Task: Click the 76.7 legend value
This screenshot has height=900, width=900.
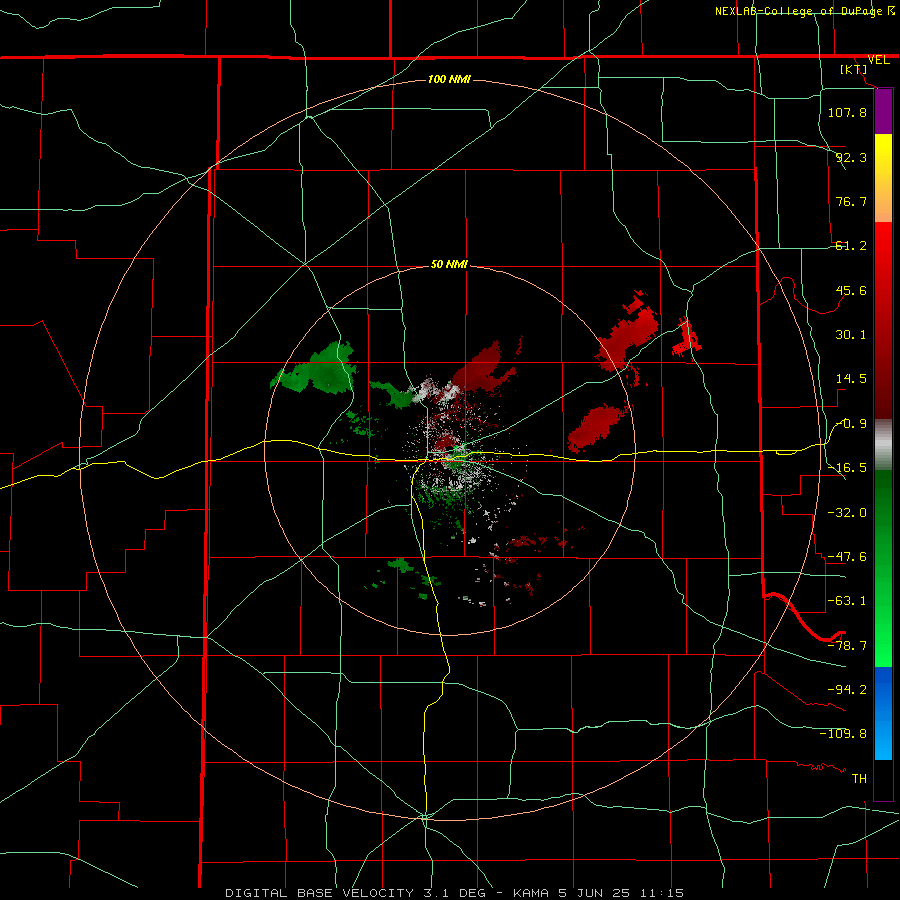Action: 851,201
